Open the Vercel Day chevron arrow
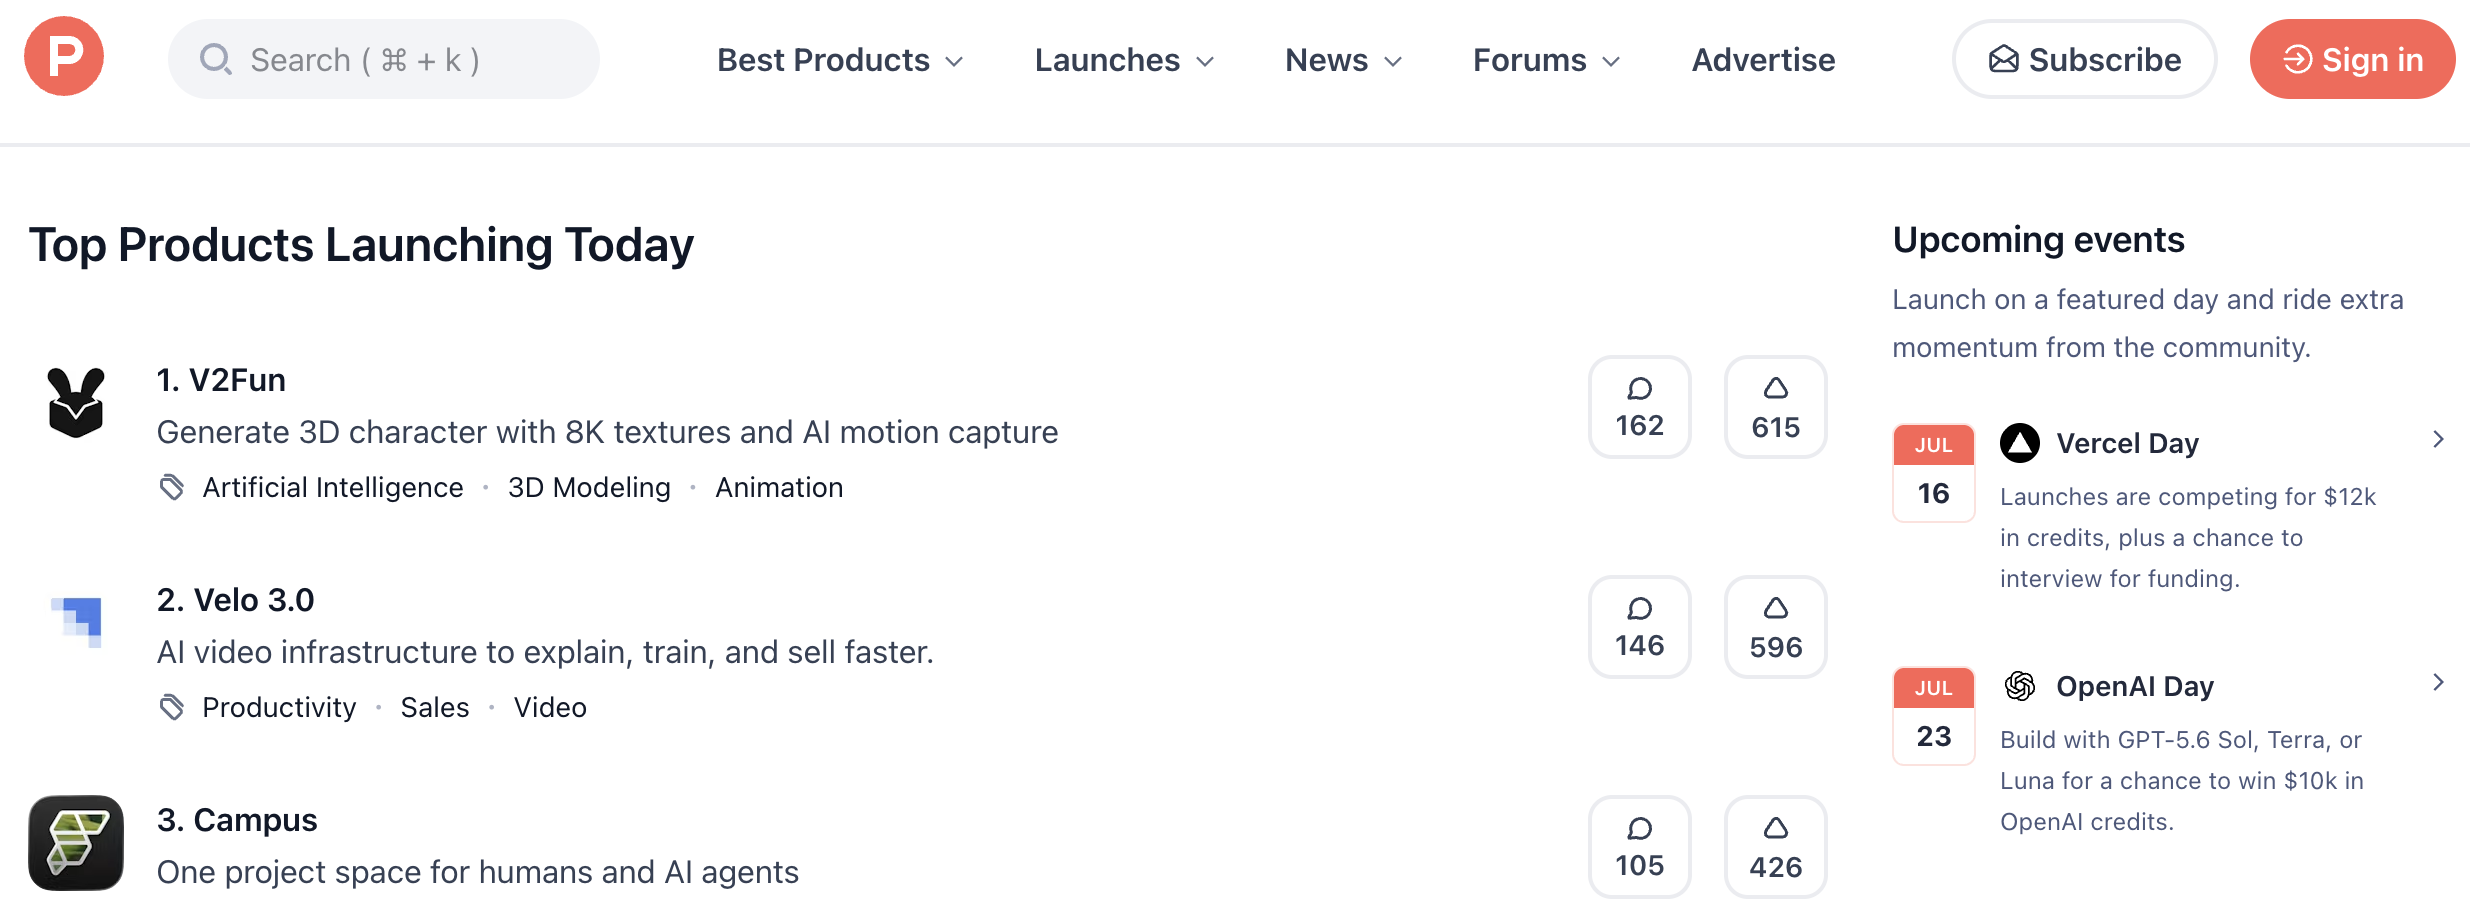The height and width of the screenshot is (906, 2470). click(2438, 439)
